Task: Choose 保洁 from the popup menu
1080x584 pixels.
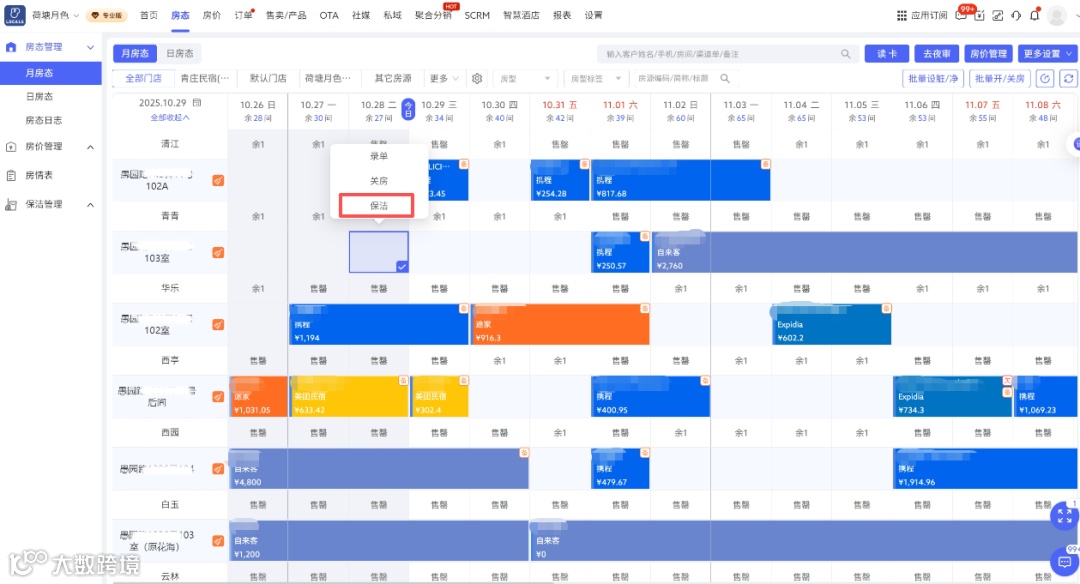Action: point(379,205)
